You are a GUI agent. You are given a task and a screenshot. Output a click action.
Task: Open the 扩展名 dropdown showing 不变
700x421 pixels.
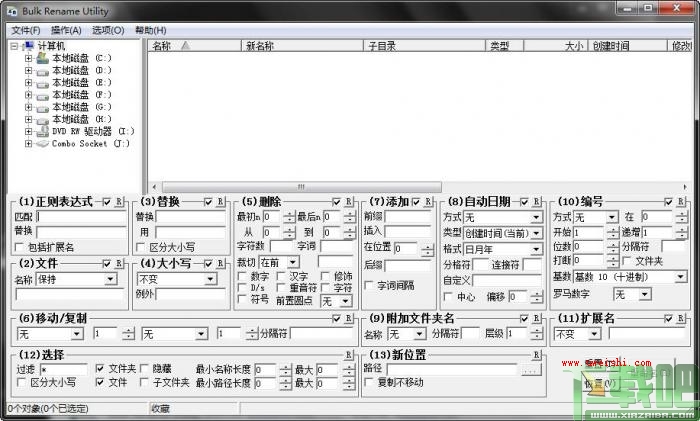coord(594,334)
